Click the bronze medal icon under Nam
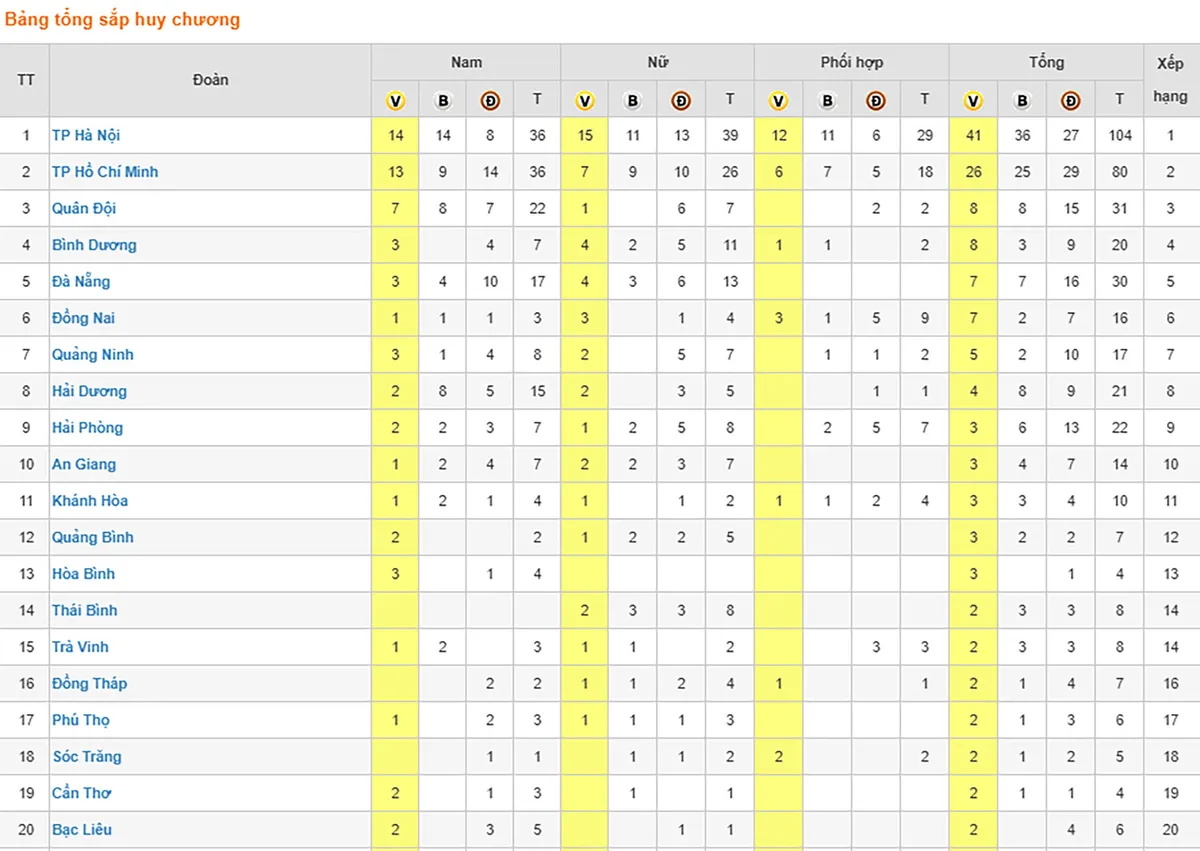This screenshot has height=851, width=1200. tap(490, 100)
